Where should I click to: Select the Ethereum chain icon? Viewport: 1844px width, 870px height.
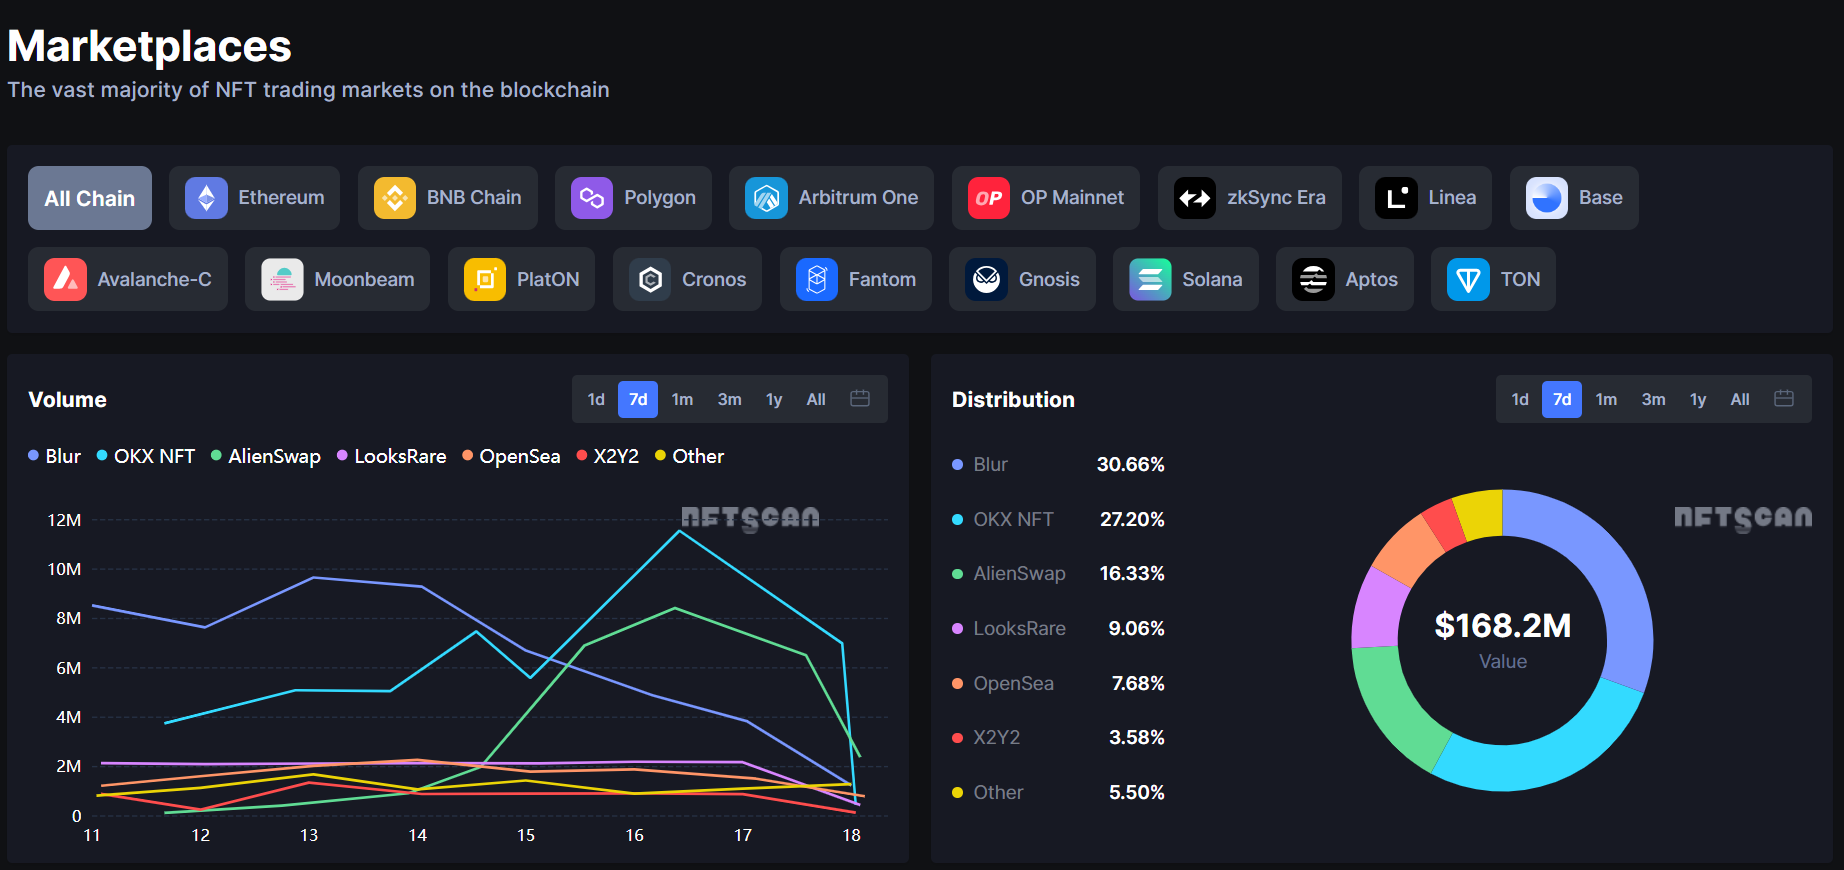coord(207,198)
